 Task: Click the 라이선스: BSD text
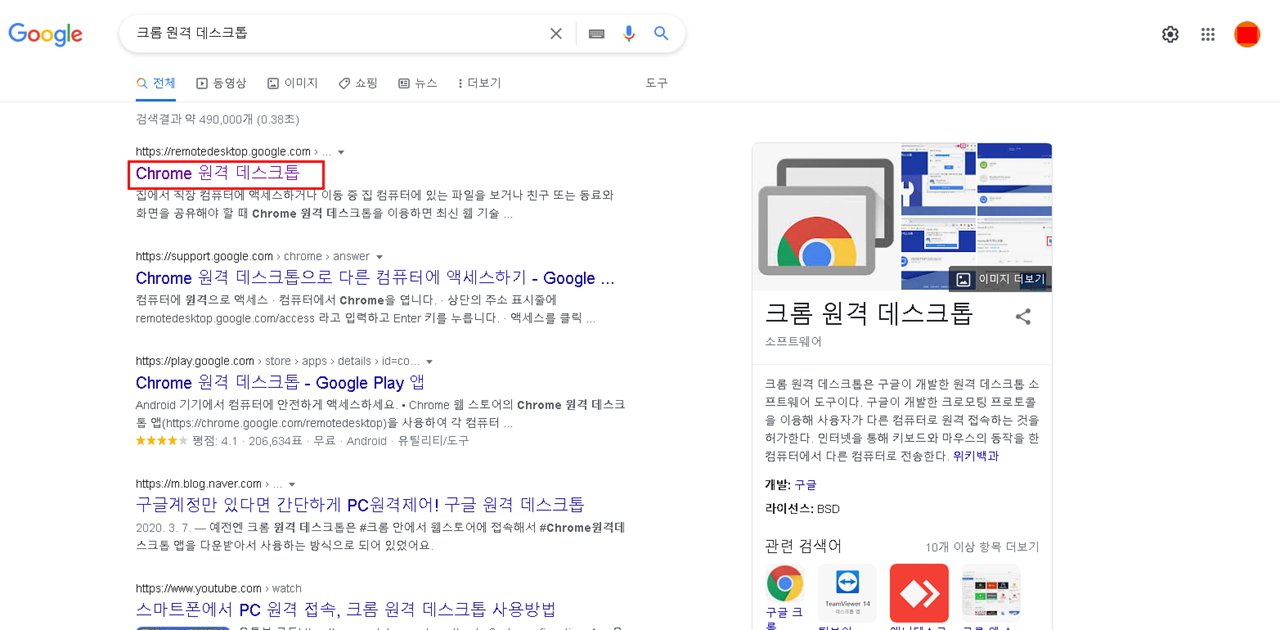(802, 509)
